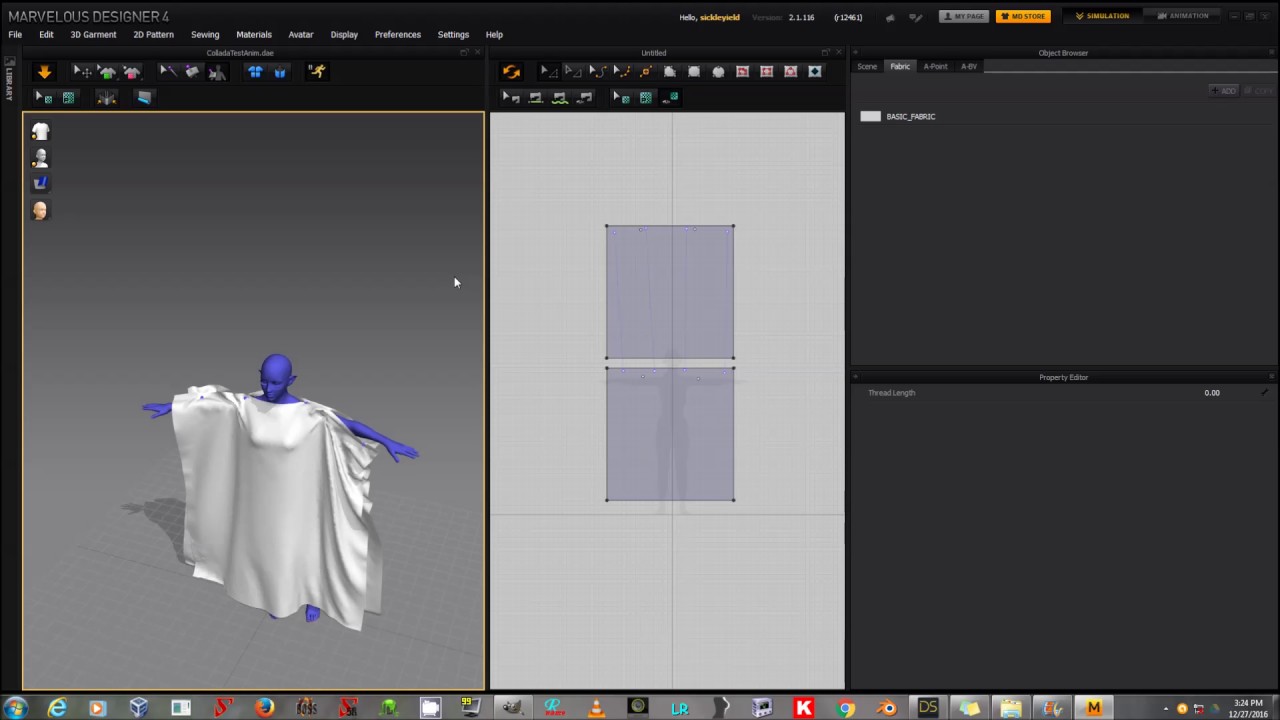Image resolution: width=1280 pixels, height=720 pixels.
Task: Click the Thread Length value field
Action: pyautogui.click(x=1211, y=393)
